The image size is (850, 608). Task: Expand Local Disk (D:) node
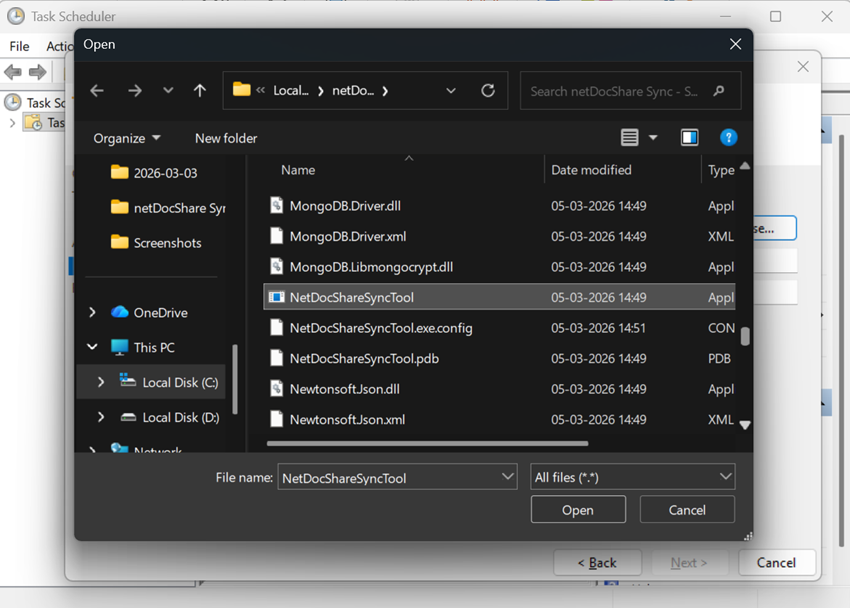pyautogui.click(x=101, y=417)
